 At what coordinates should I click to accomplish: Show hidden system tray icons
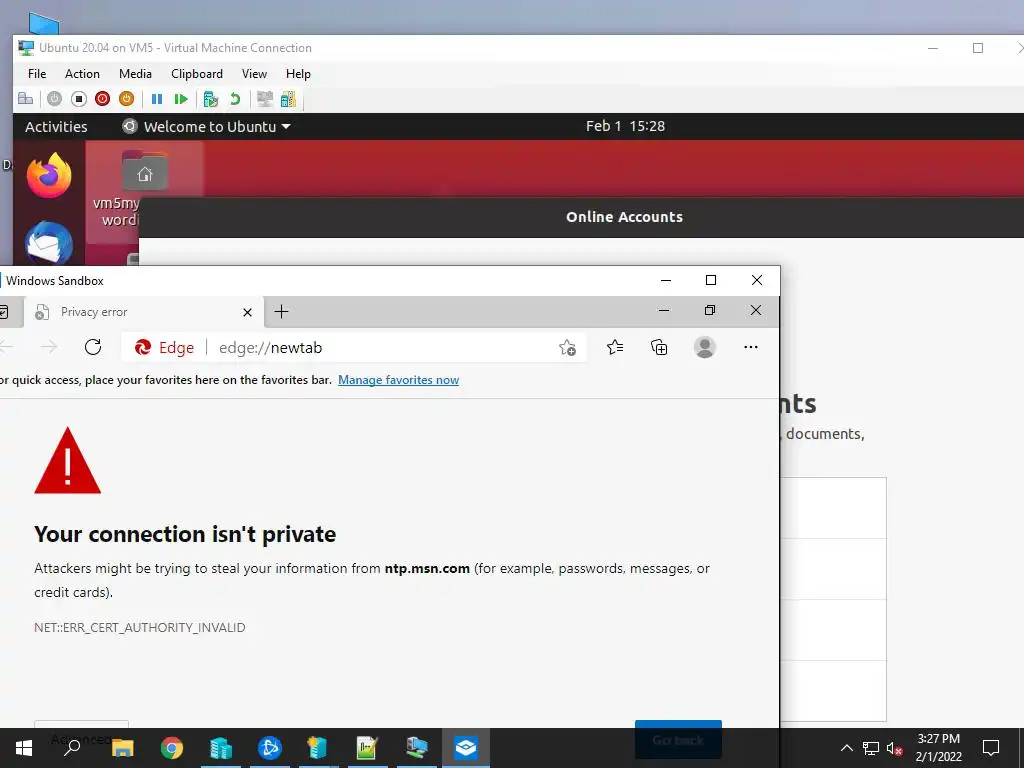tap(846, 748)
